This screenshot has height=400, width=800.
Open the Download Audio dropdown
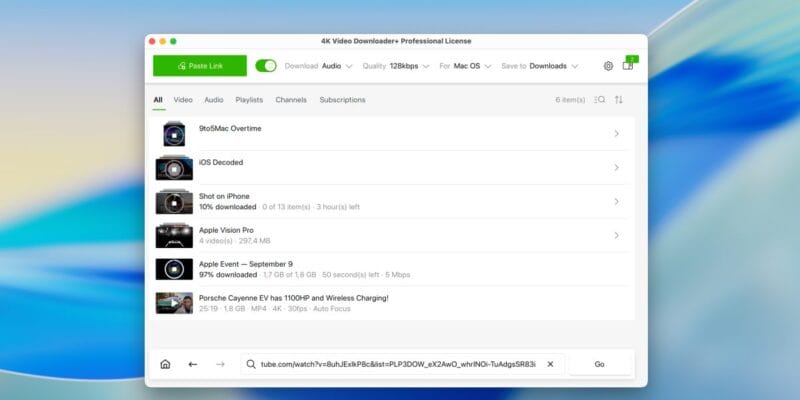pos(318,66)
